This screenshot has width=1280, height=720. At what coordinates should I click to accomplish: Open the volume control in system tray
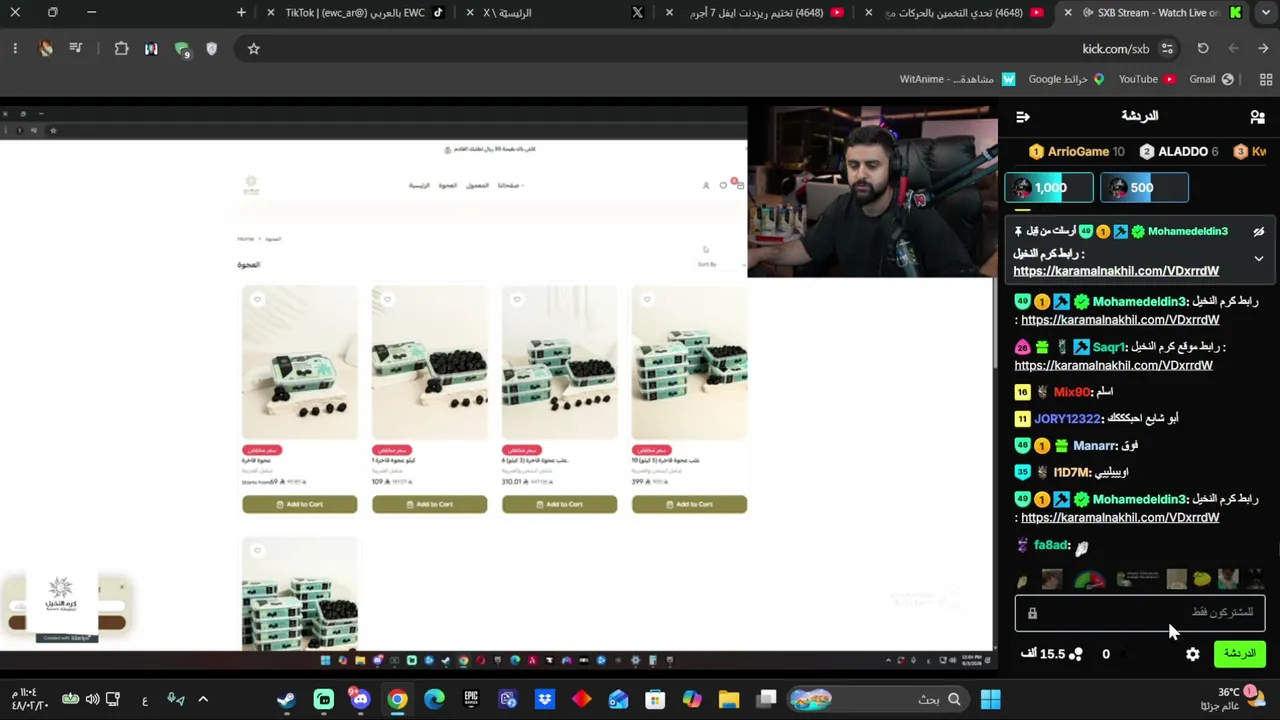click(x=93, y=699)
